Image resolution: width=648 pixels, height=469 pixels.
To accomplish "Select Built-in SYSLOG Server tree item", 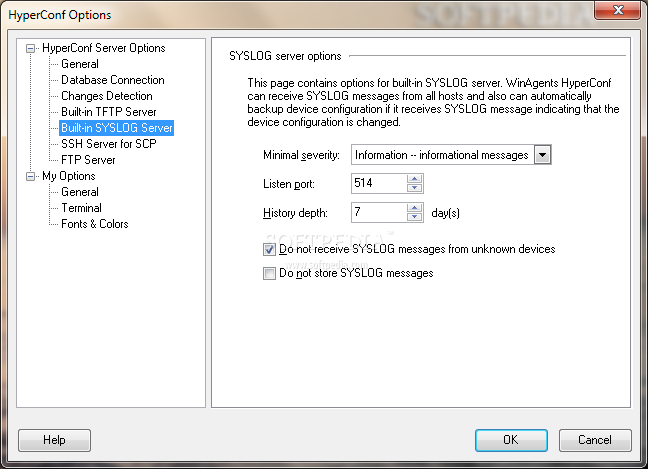I will click(x=117, y=128).
